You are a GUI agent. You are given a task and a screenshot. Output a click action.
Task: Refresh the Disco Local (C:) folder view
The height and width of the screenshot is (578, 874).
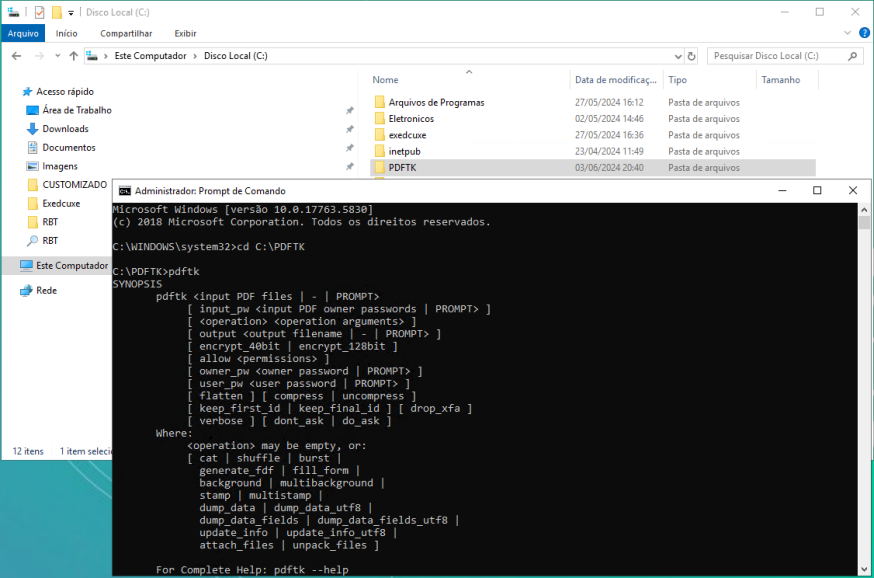click(693, 56)
